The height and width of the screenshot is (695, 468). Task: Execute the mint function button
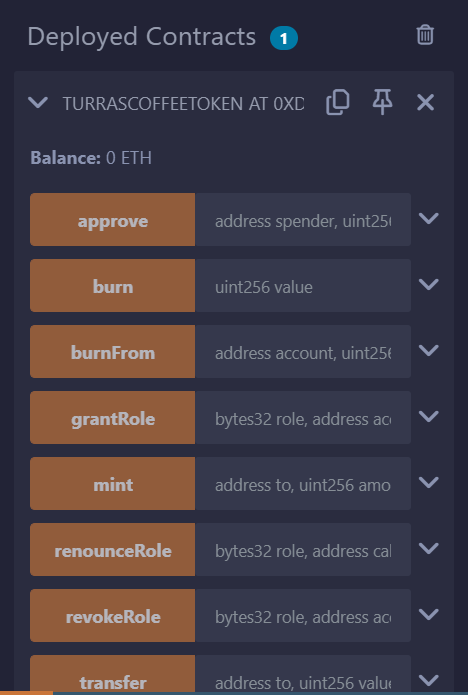[113, 484]
